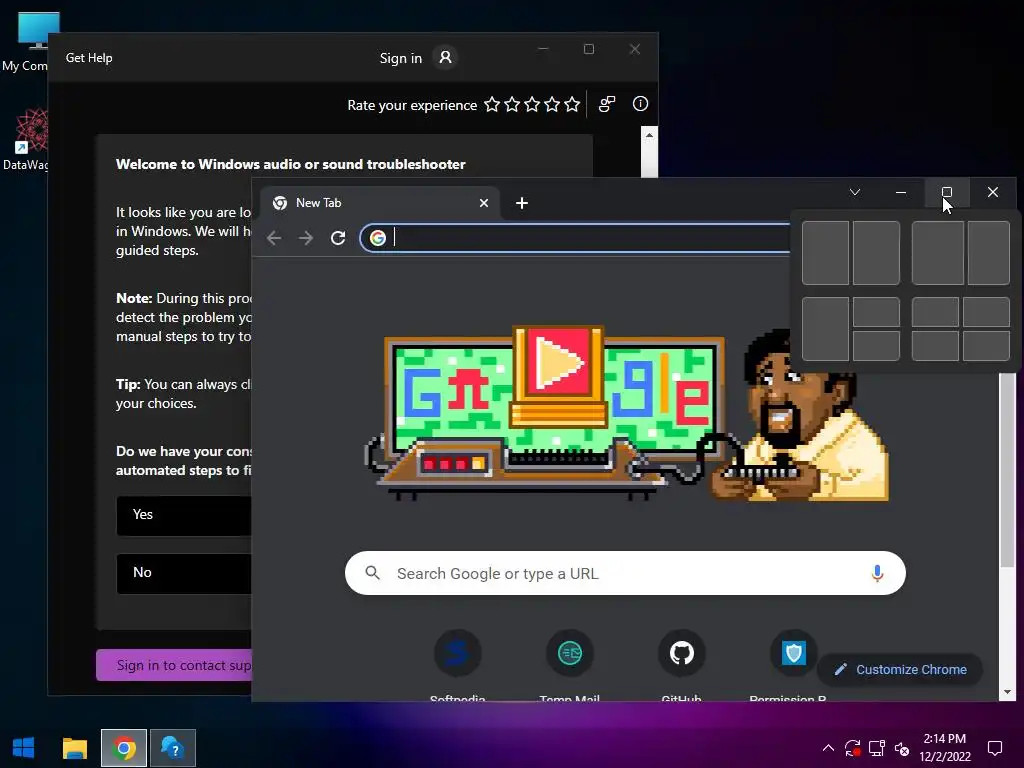The width and height of the screenshot is (1024, 768).
Task: Rate experience with fifth star
Action: (x=572, y=104)
